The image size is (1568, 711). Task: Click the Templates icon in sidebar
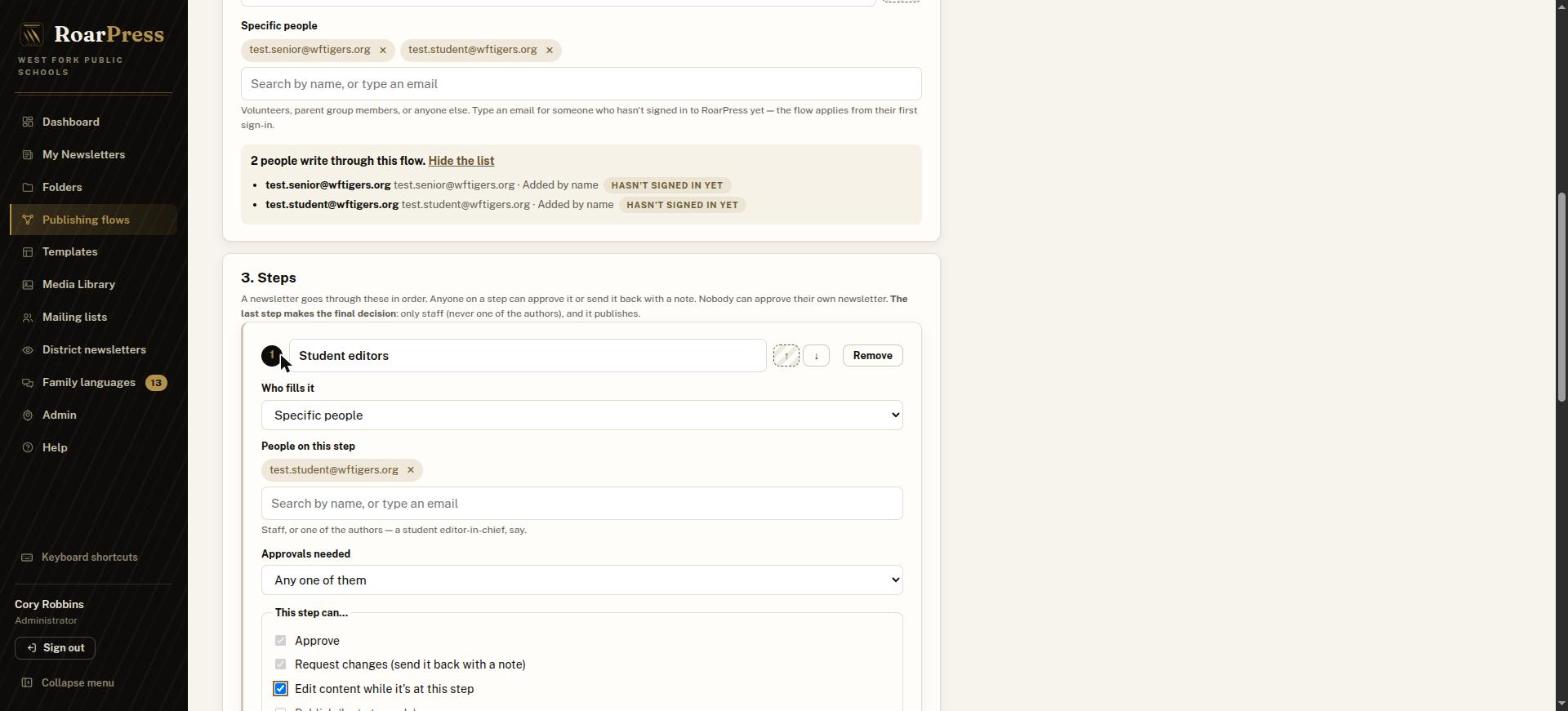point(28,252)
